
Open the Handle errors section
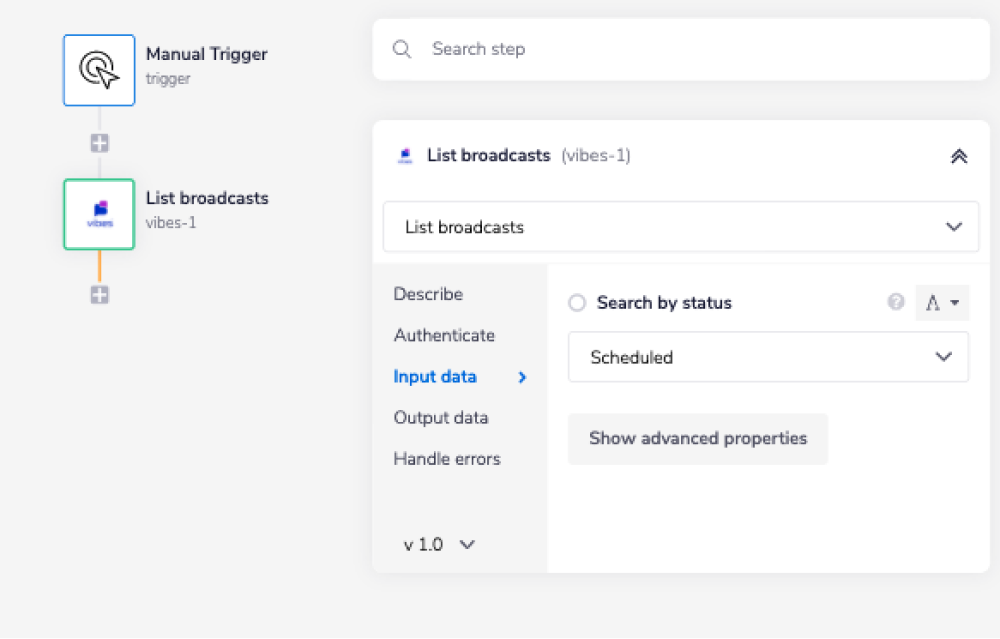(x=447, y=459)
